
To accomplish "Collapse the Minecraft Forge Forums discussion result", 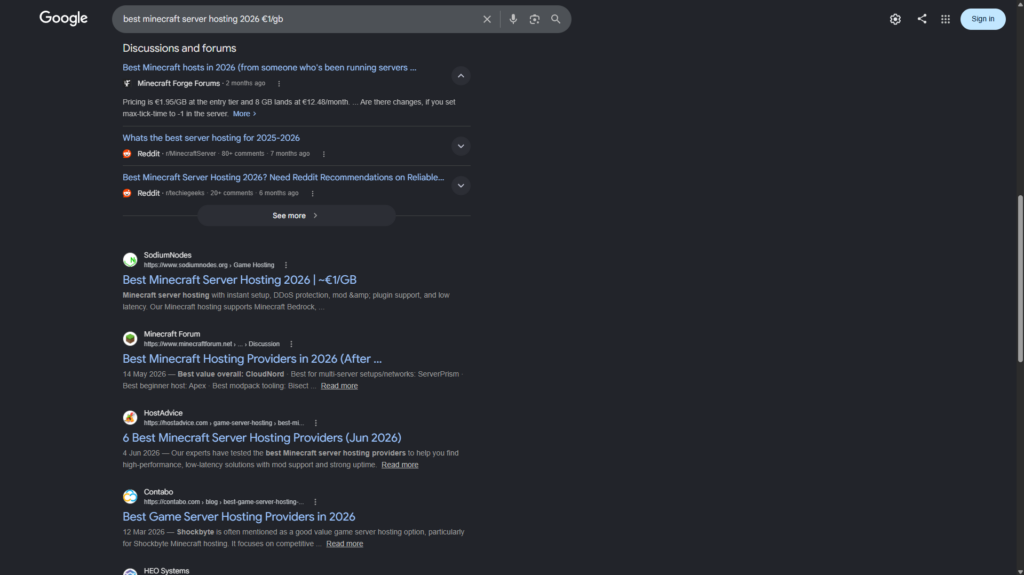I will (460, 76).
